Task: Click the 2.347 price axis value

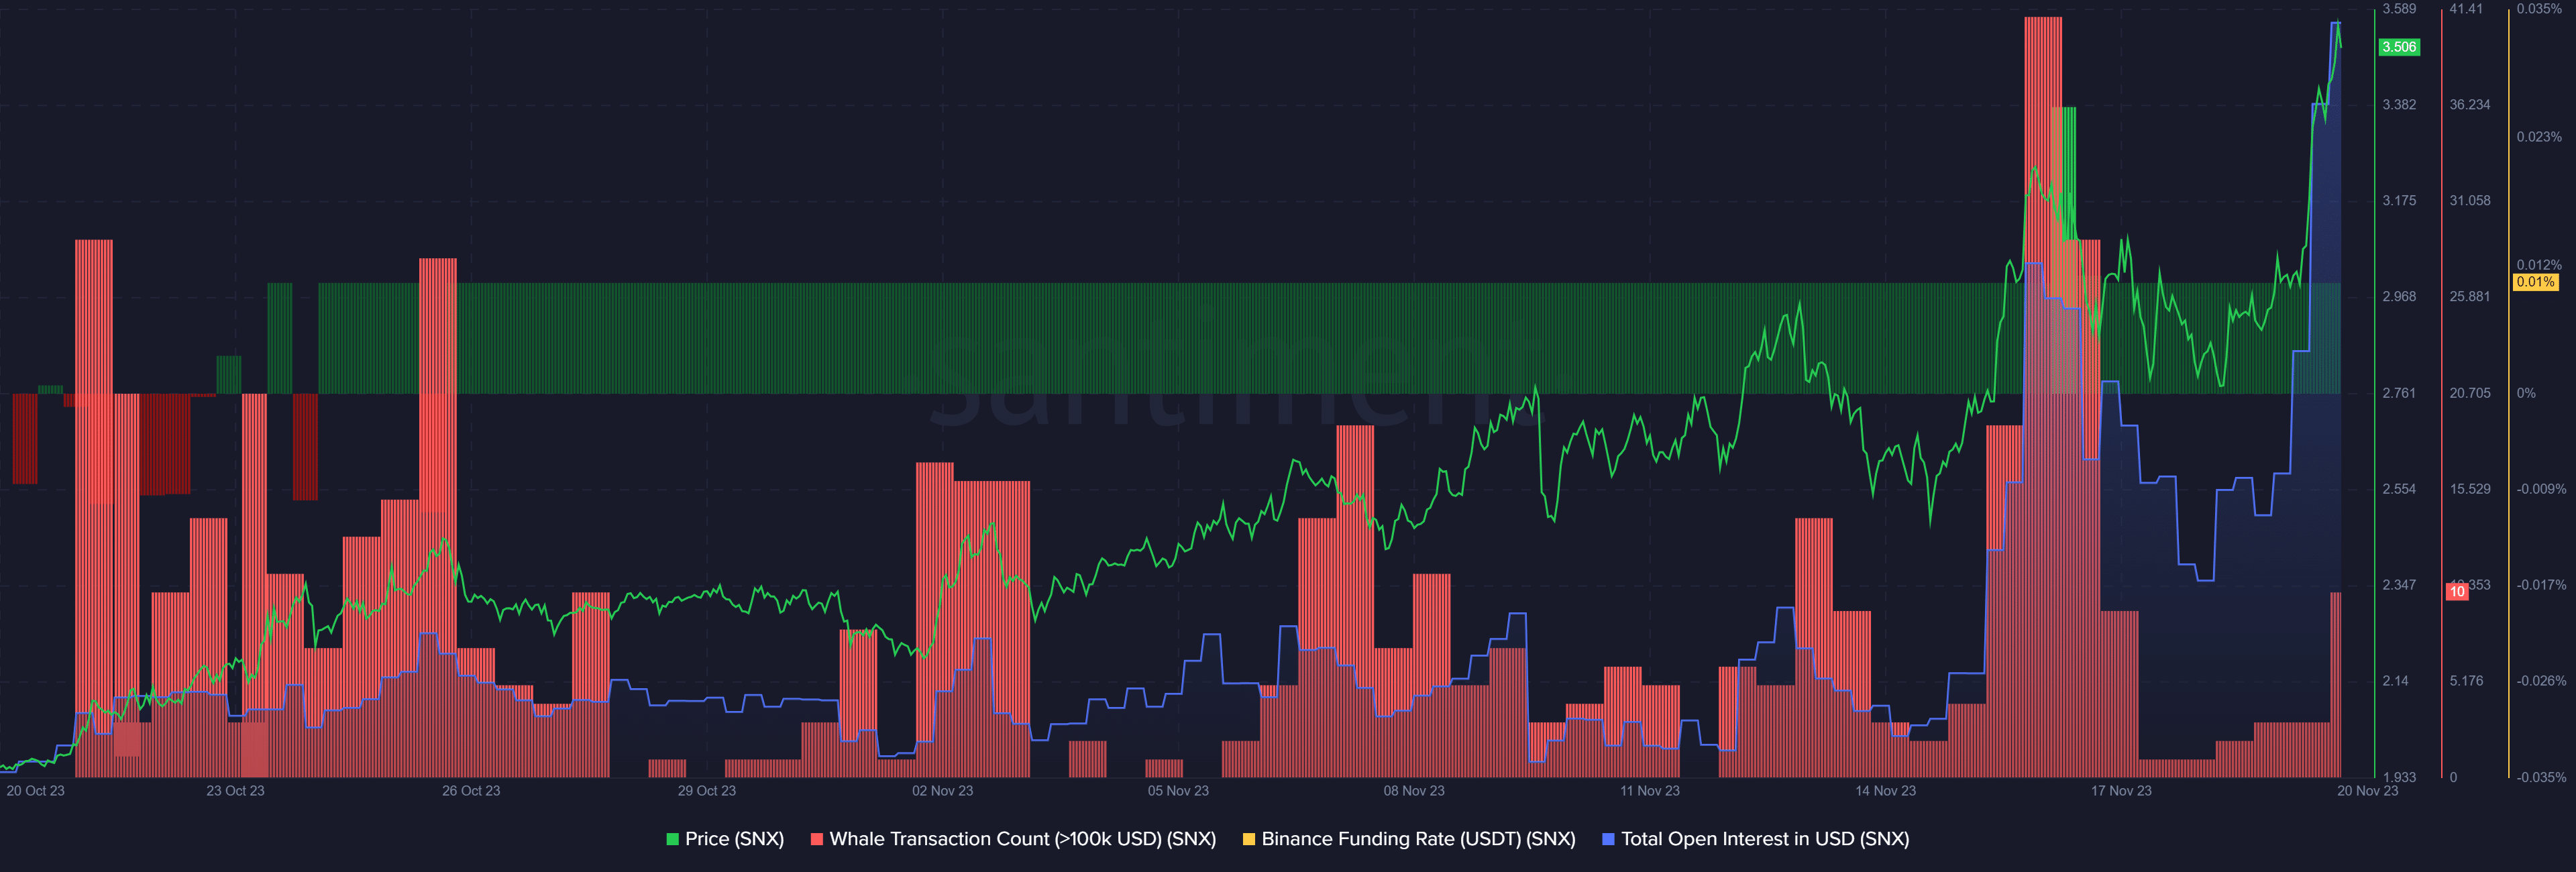Action: (2399, 585)
